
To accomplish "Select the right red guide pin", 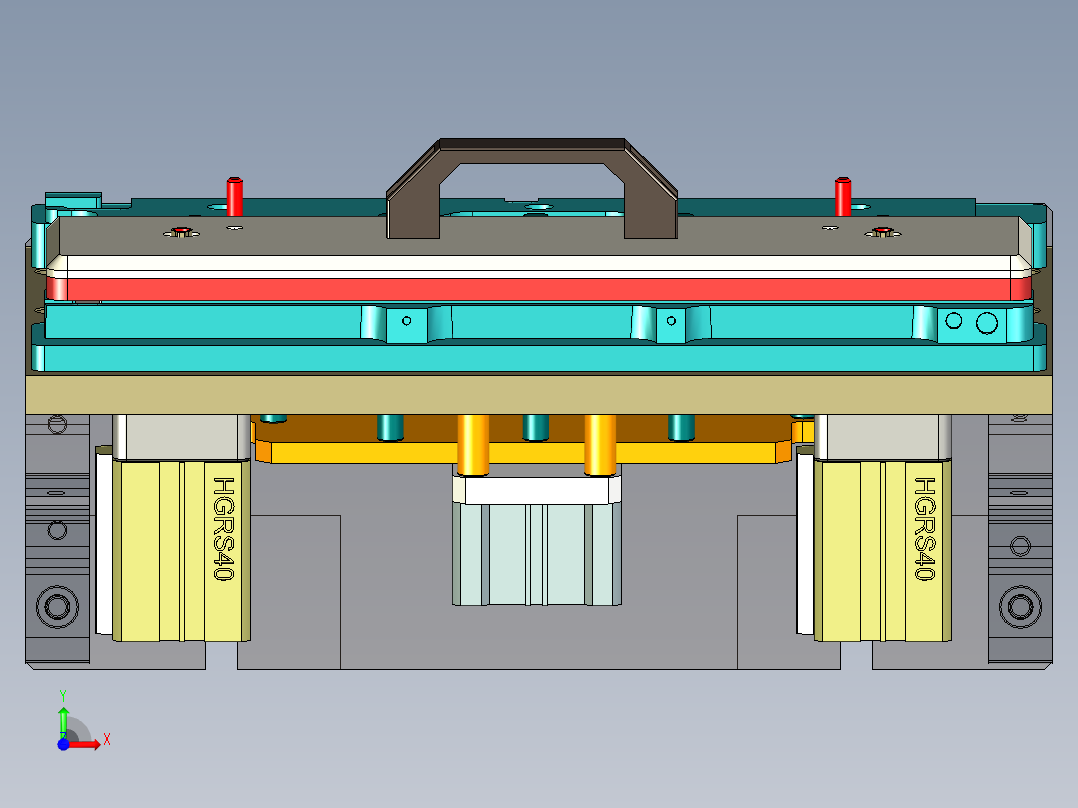I will (x=841, y=195).
